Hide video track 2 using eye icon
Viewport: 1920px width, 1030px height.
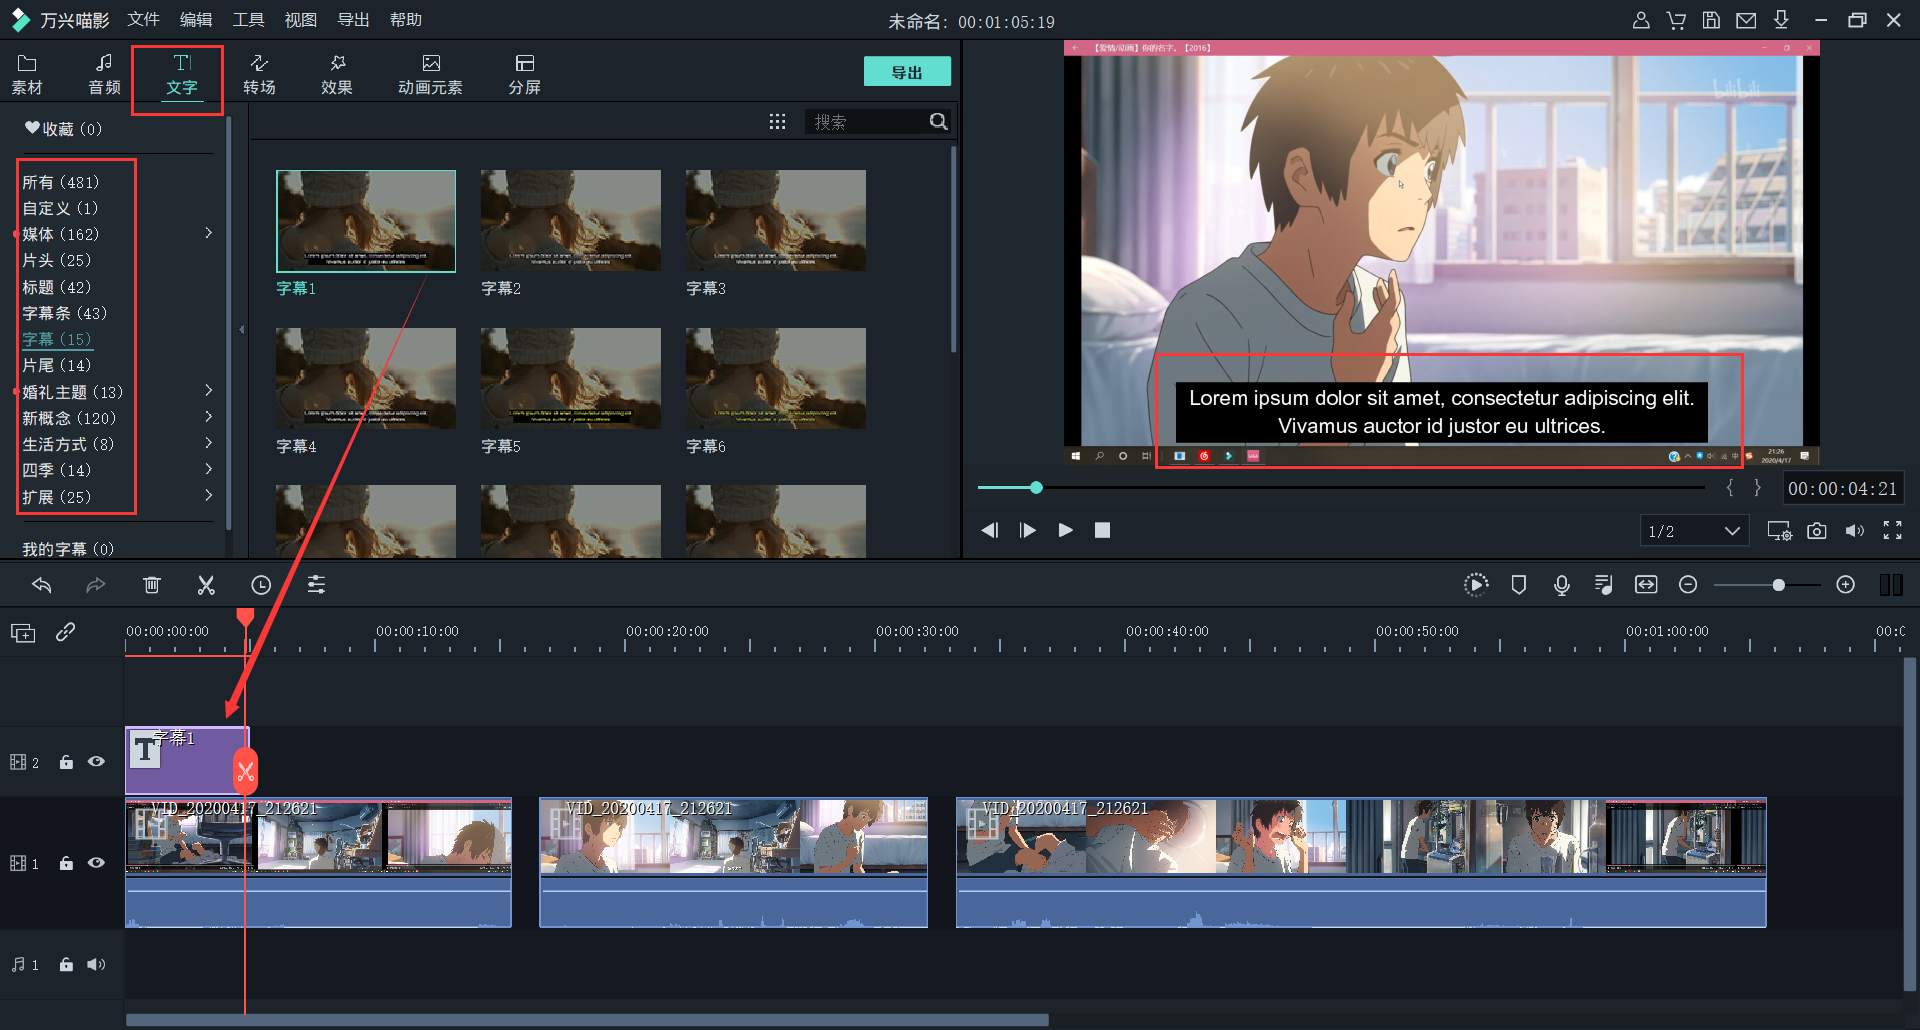(96, 762)
